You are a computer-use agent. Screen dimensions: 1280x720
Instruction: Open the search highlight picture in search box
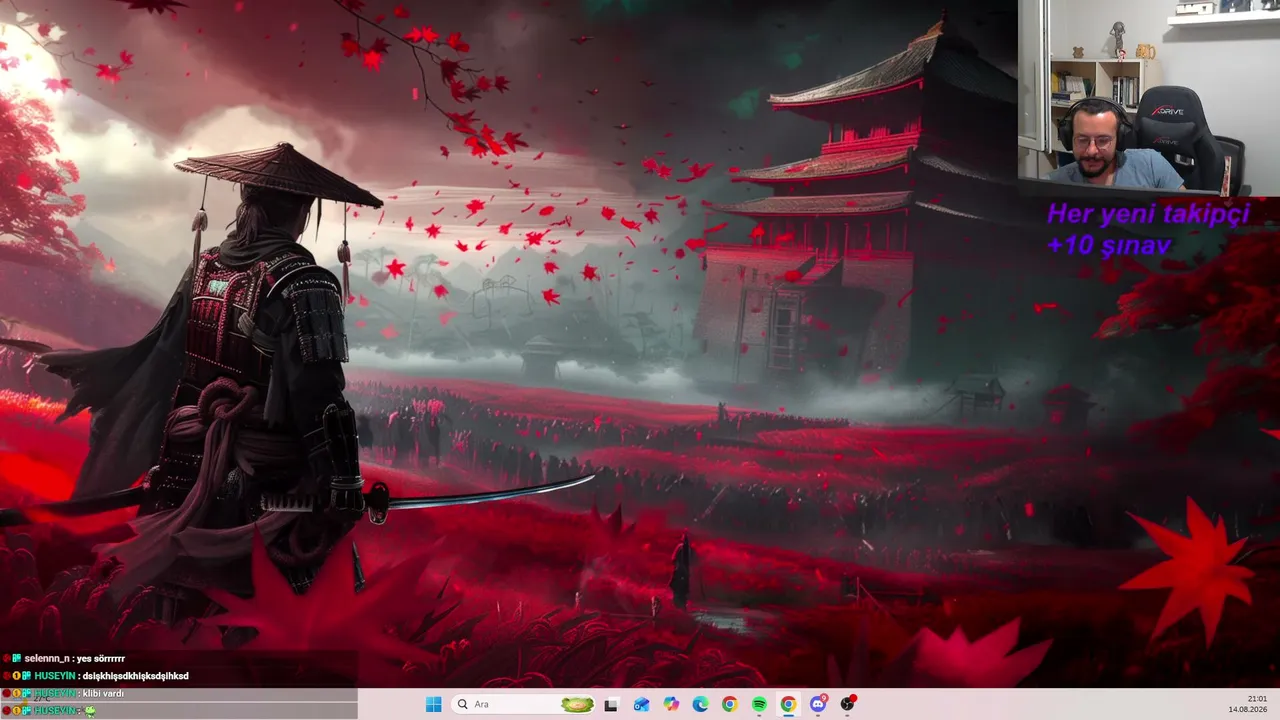(577, 704)
